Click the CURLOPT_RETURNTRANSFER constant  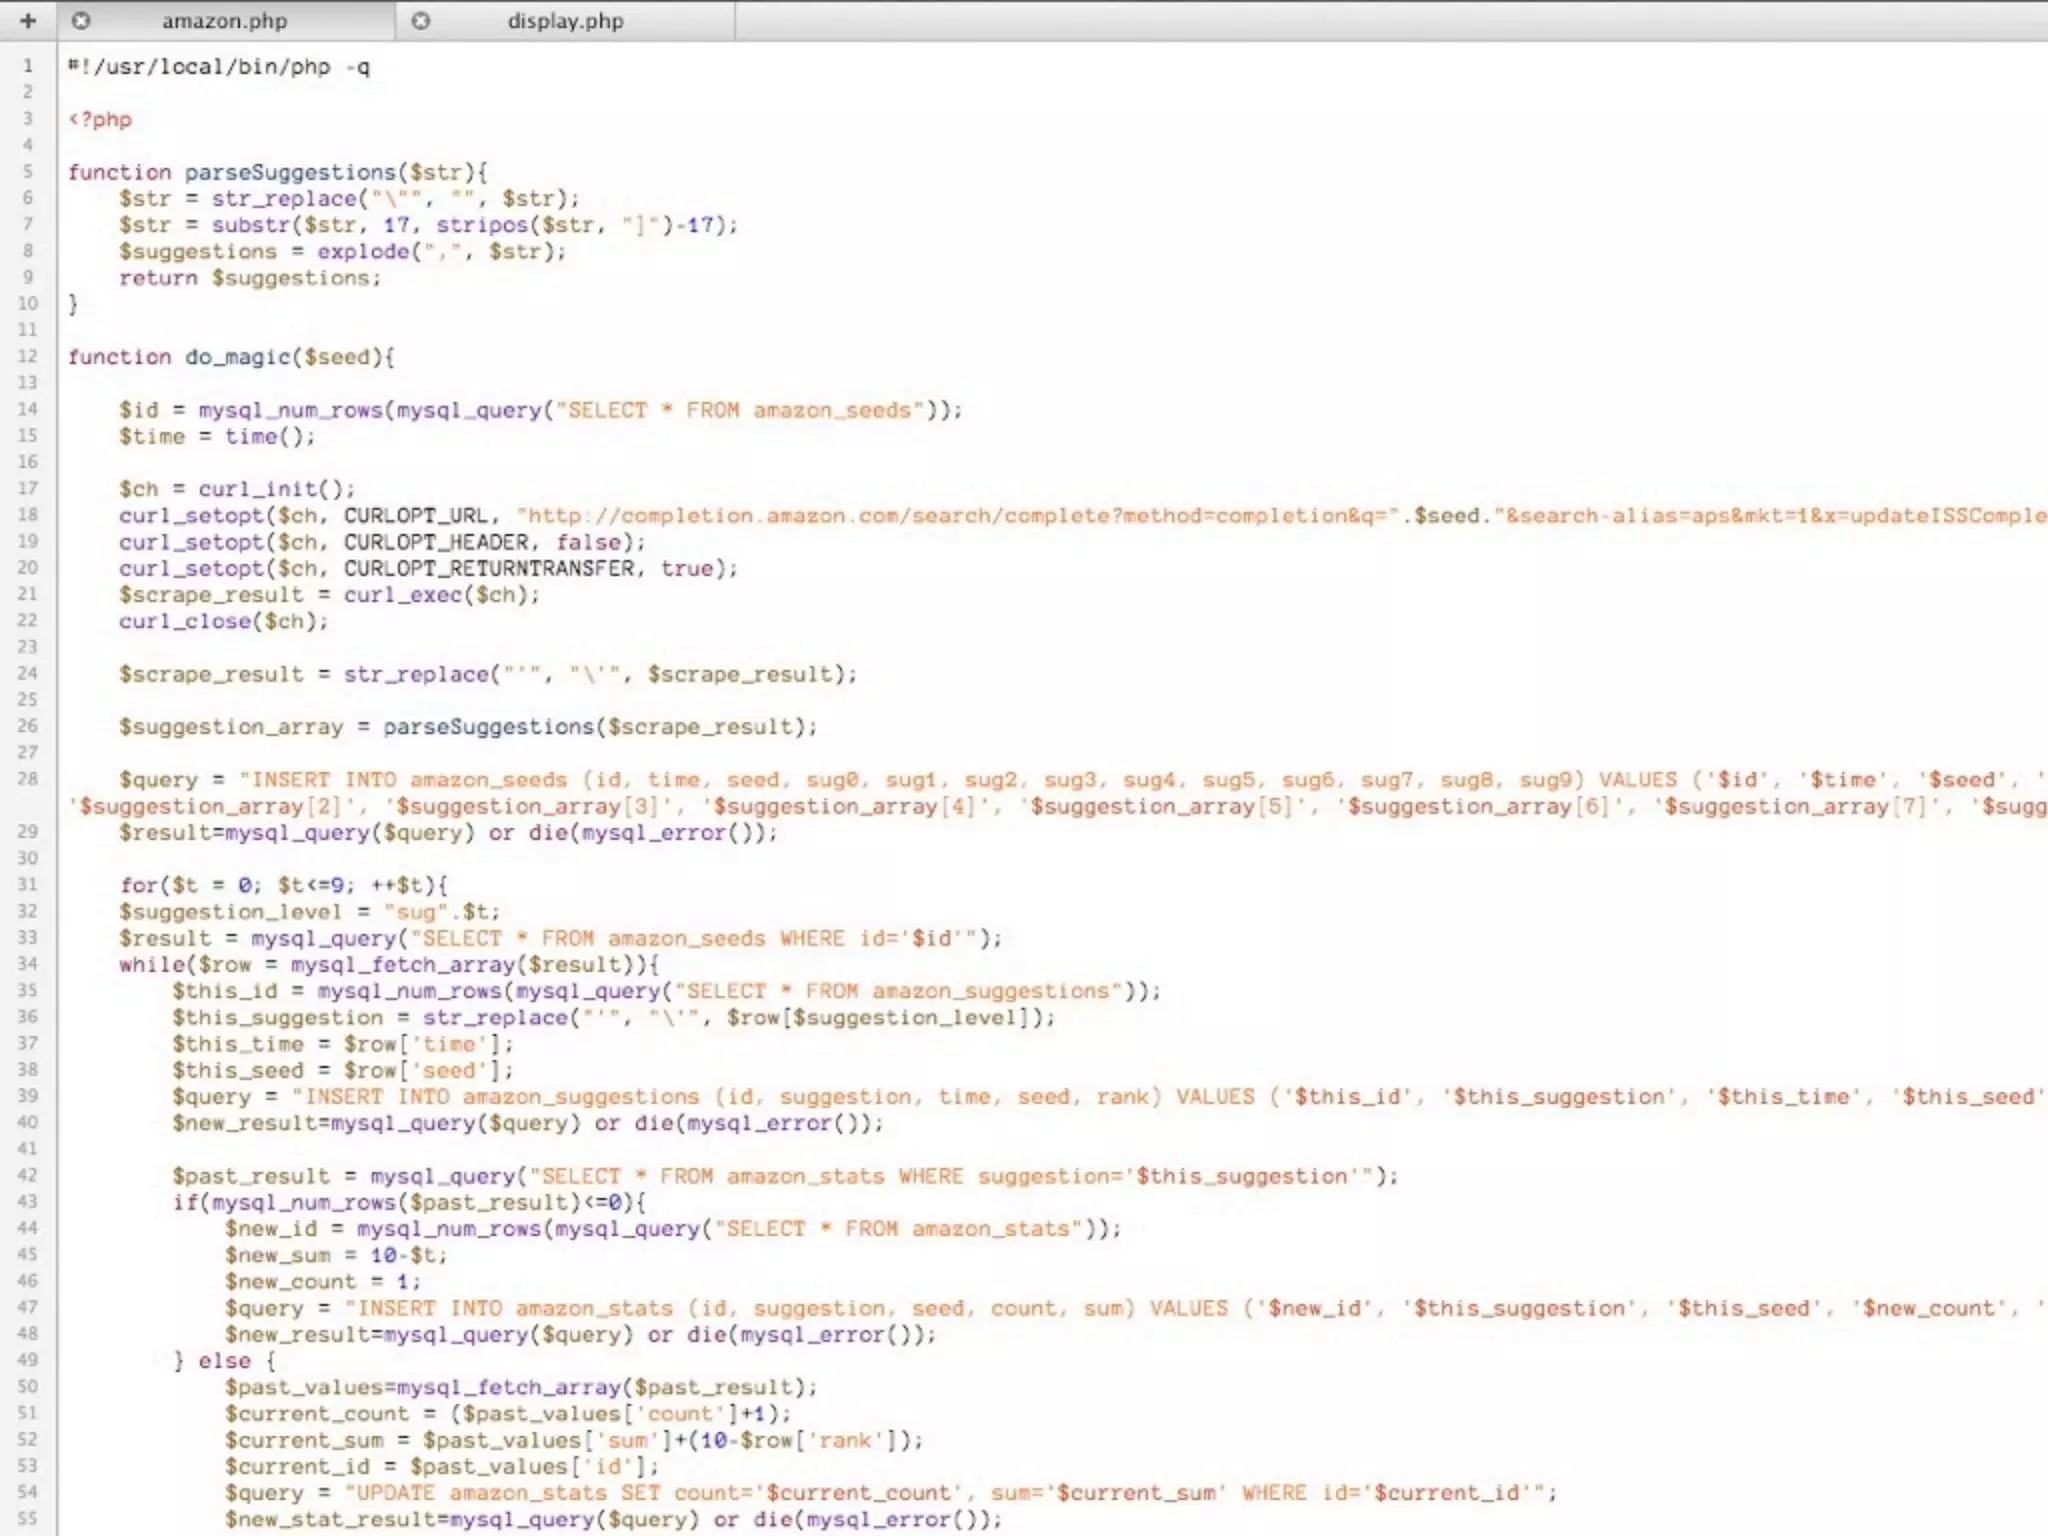point(489,569)
